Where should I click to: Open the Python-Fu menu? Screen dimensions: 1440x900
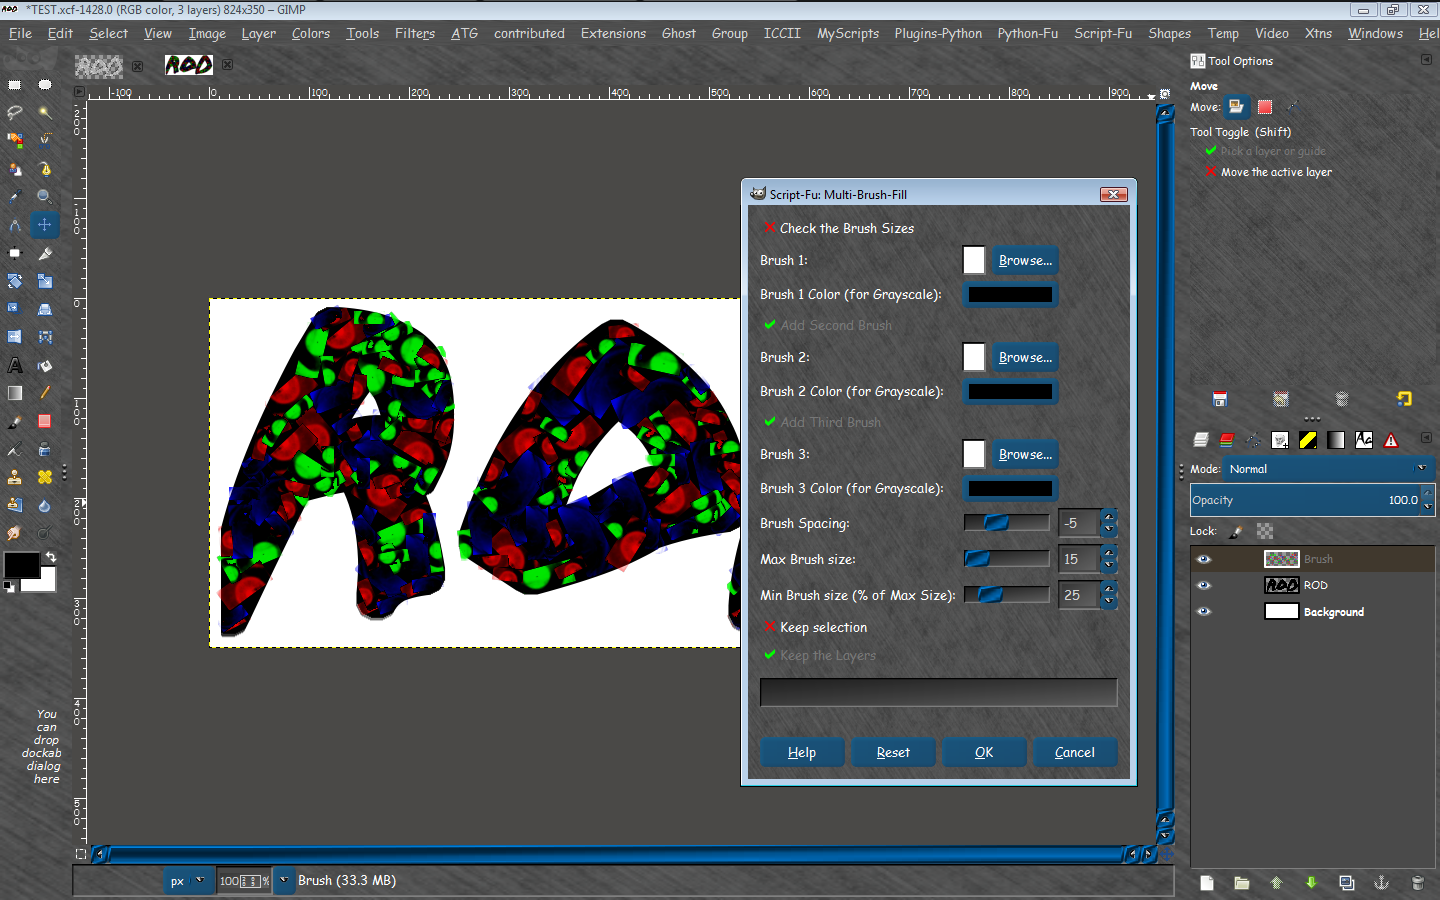1027,33
